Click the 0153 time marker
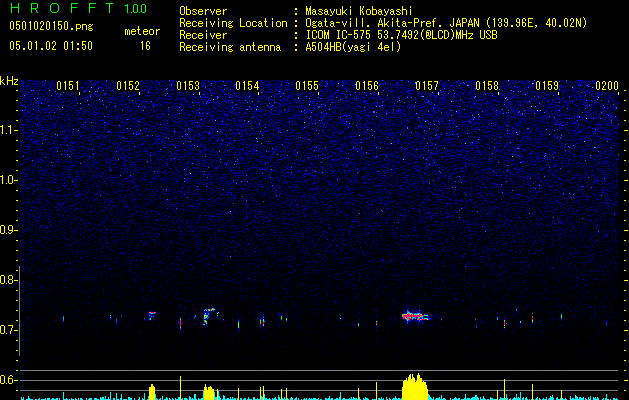Screen dimensions: 629x400 [188, 86]
